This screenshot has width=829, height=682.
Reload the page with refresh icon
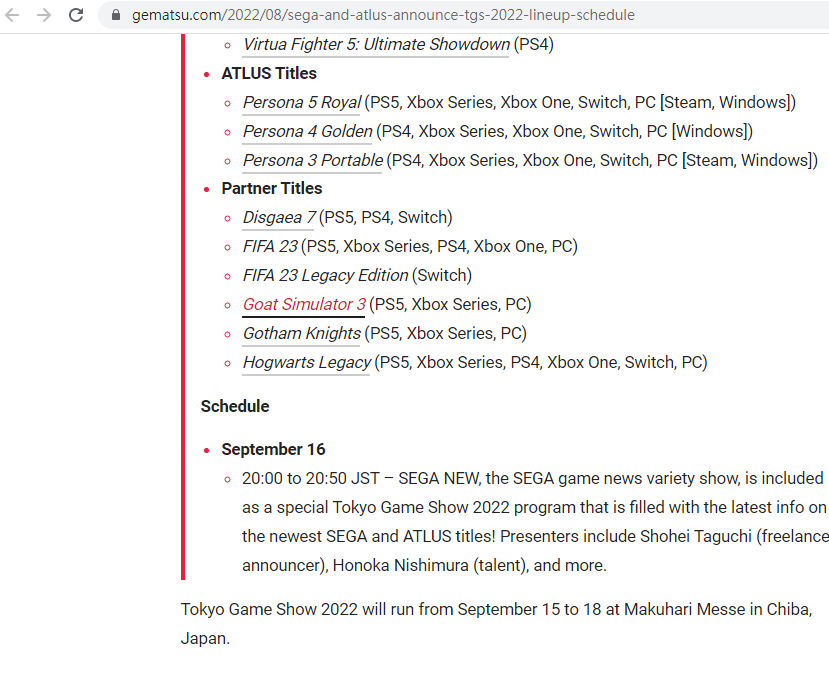pyautogui.click(x=76, y=15)
